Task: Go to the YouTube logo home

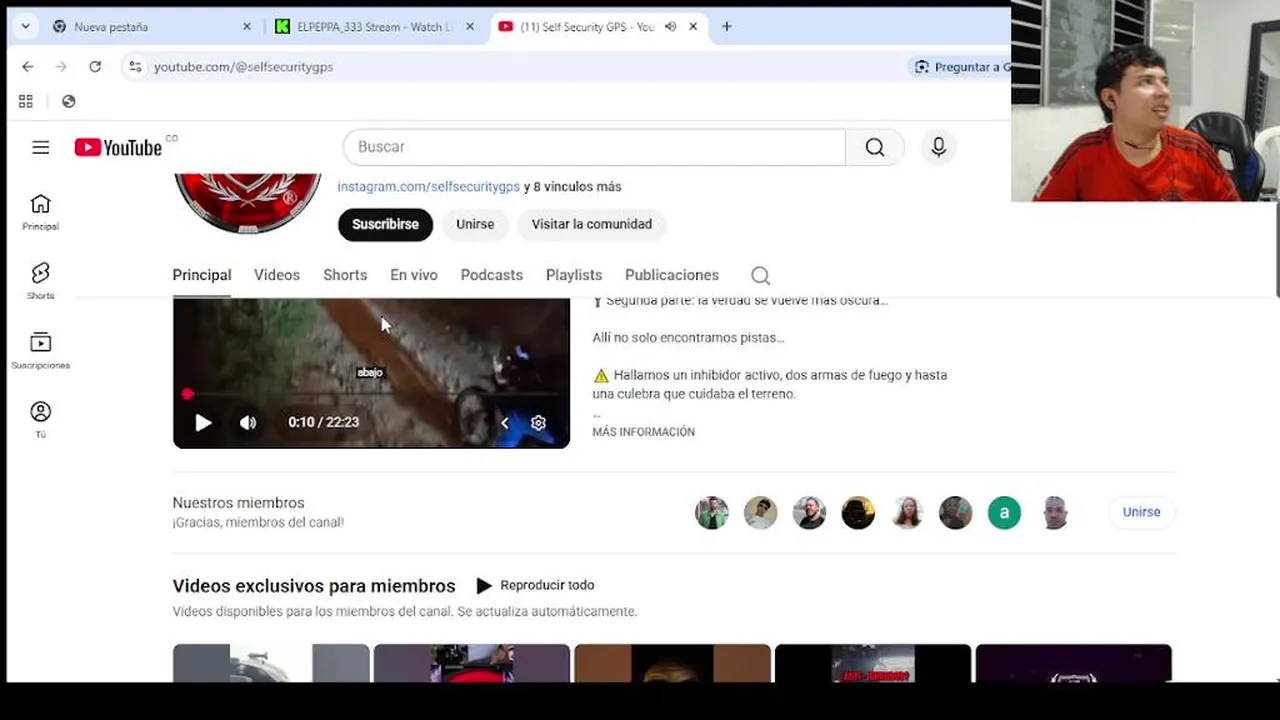Action: tap(118, 147)
